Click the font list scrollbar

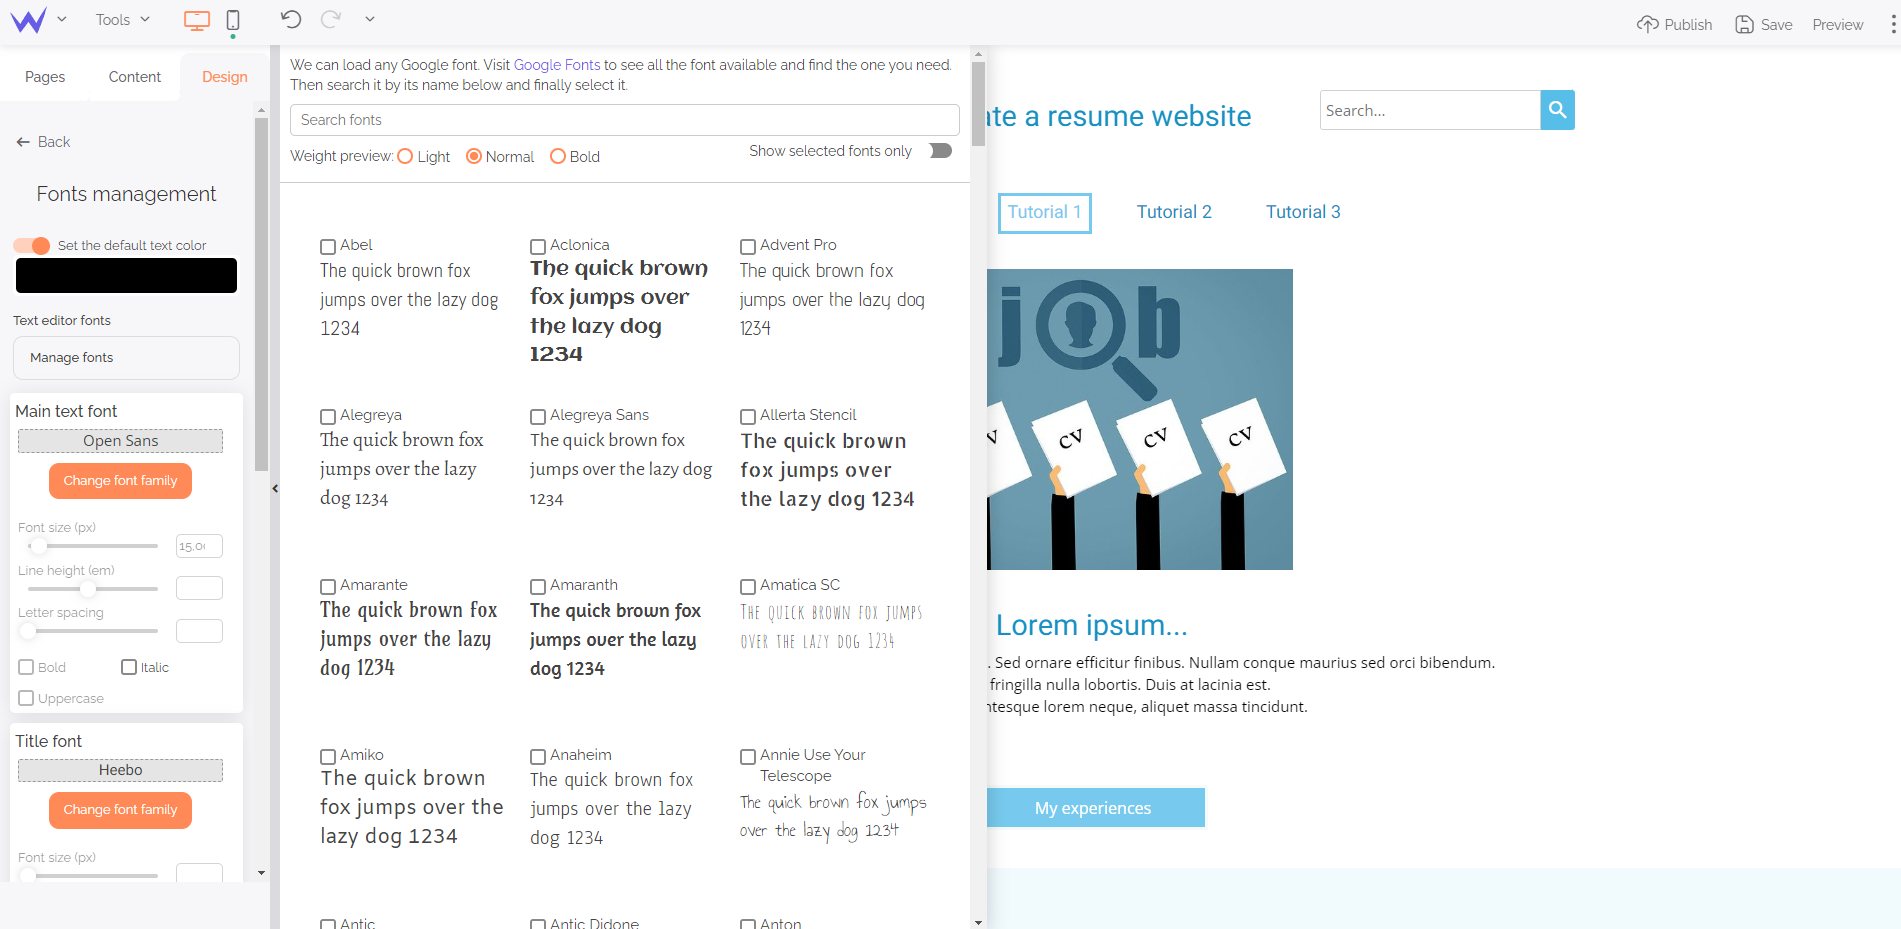tap(978, 104)
